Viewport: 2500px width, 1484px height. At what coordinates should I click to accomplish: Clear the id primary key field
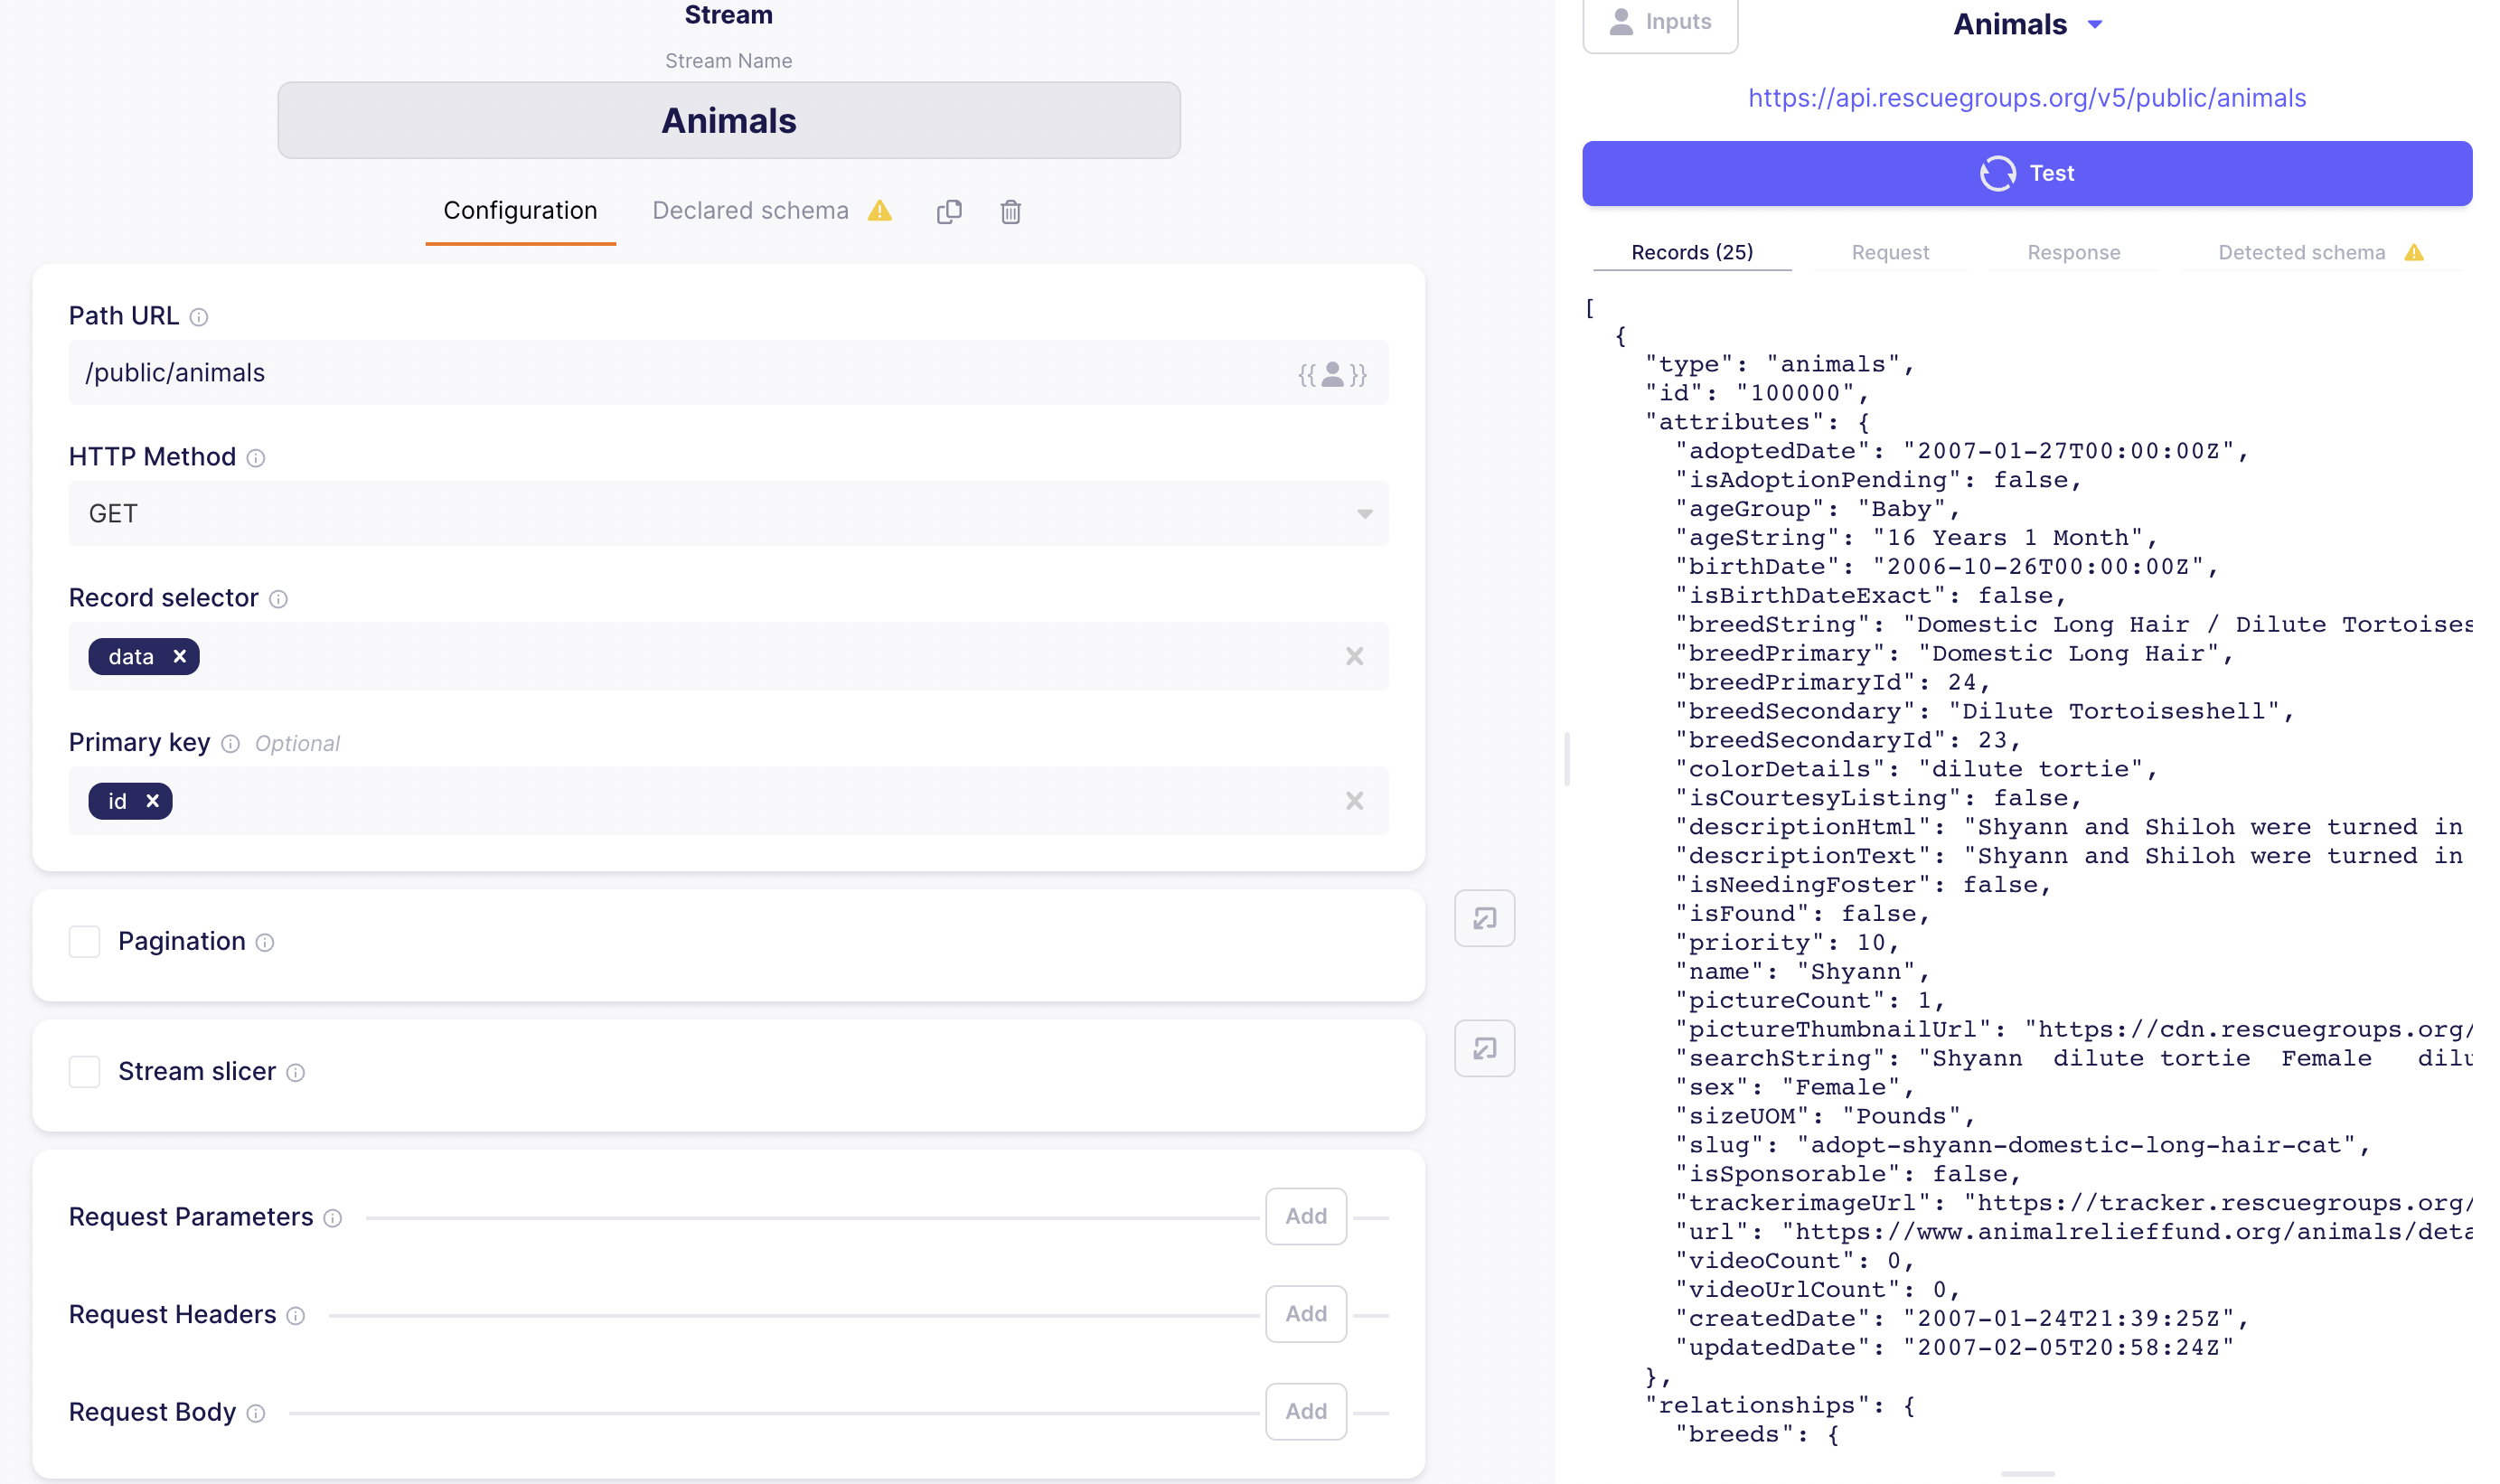coord(1355,801)
